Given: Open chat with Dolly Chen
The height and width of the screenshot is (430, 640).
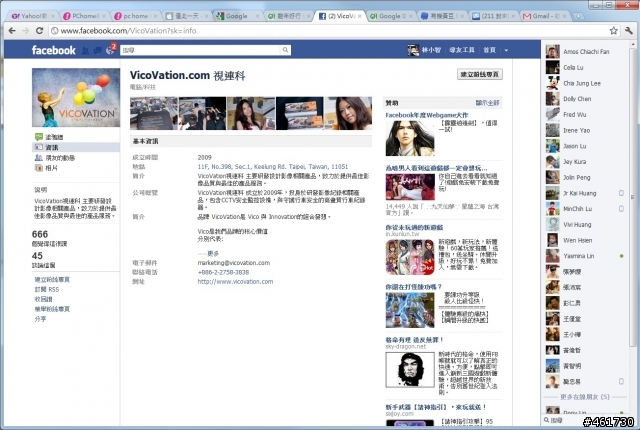Looking at the screenshot, I should tap(585, 99).
